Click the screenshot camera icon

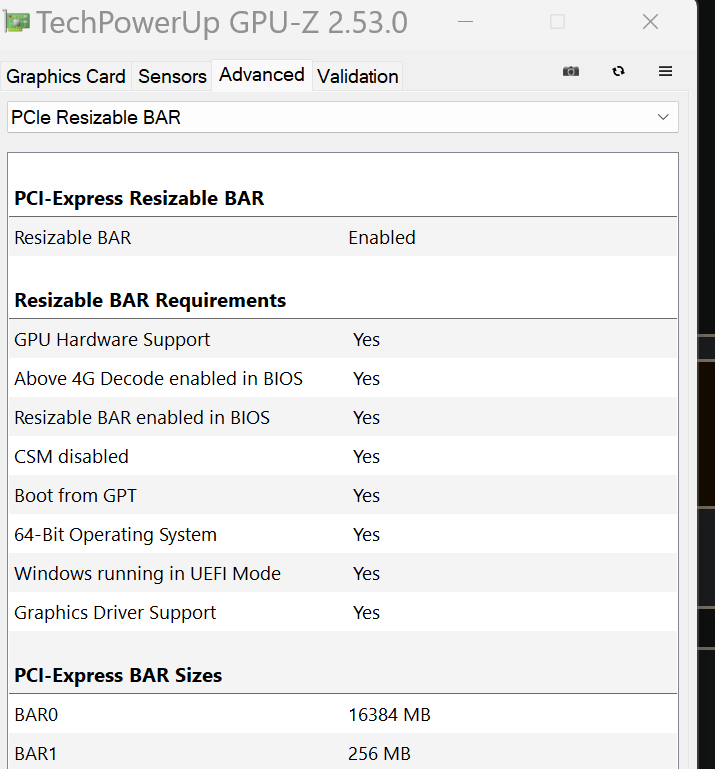tap(571, 71)
